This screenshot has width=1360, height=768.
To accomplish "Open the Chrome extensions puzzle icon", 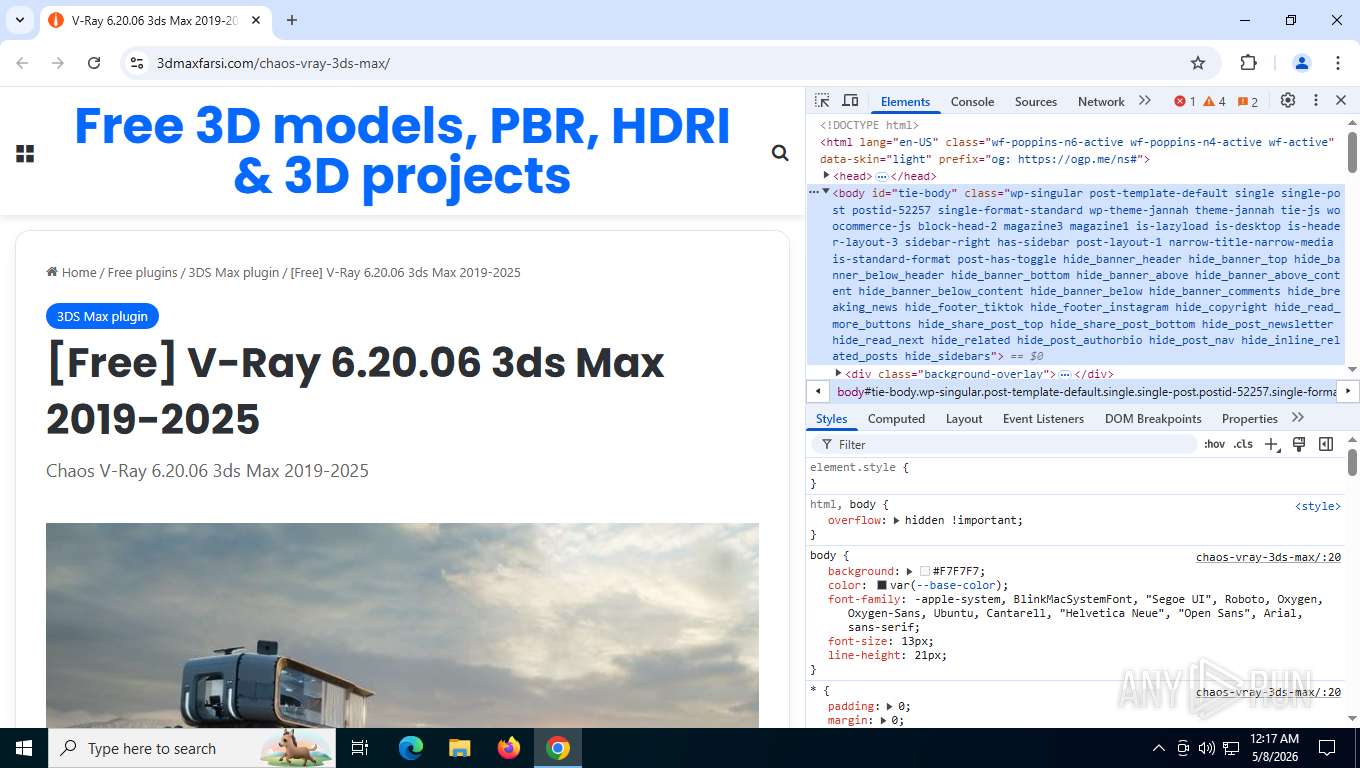I will (x=1248, y=63).
